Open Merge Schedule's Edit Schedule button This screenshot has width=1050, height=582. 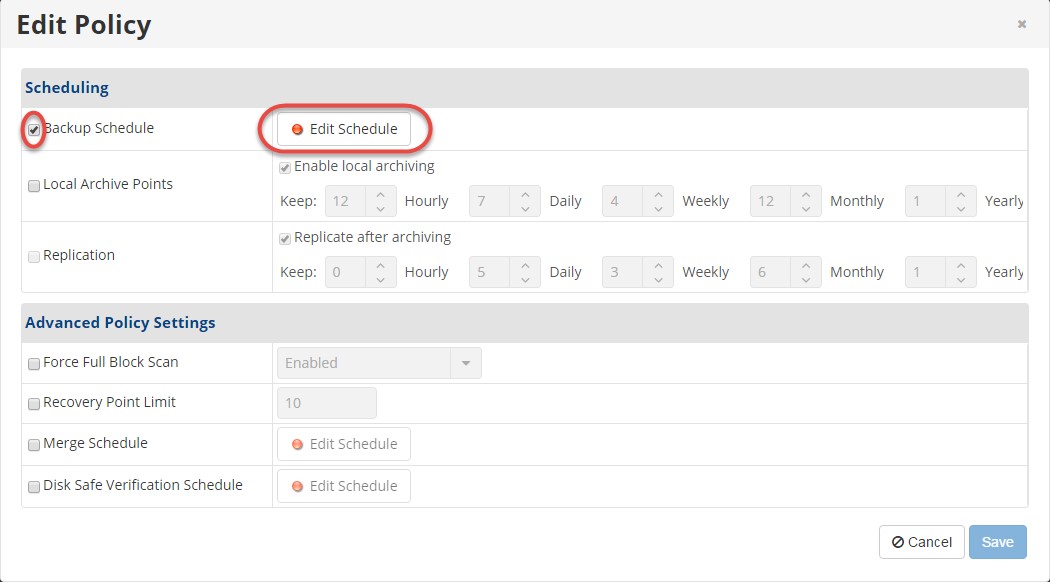tap(344, 444)
